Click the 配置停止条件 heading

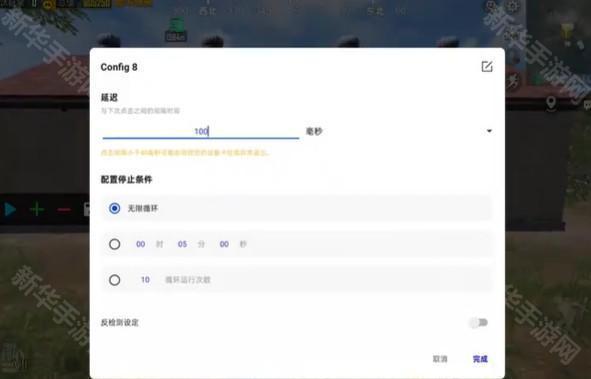126,179
